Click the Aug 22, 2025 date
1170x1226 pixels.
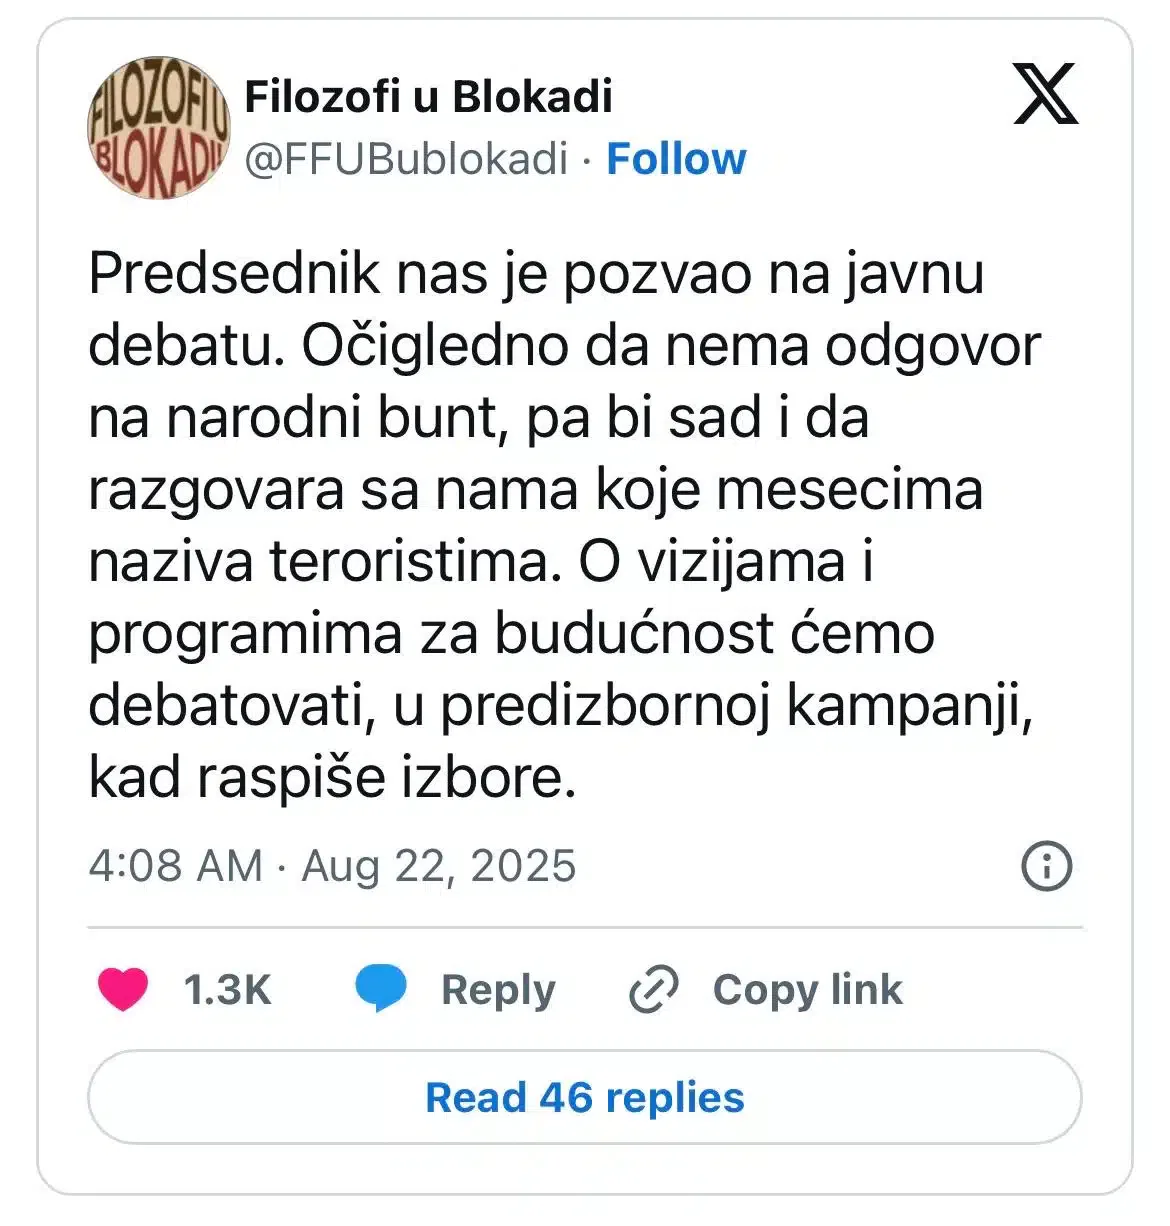coord(439,866)
